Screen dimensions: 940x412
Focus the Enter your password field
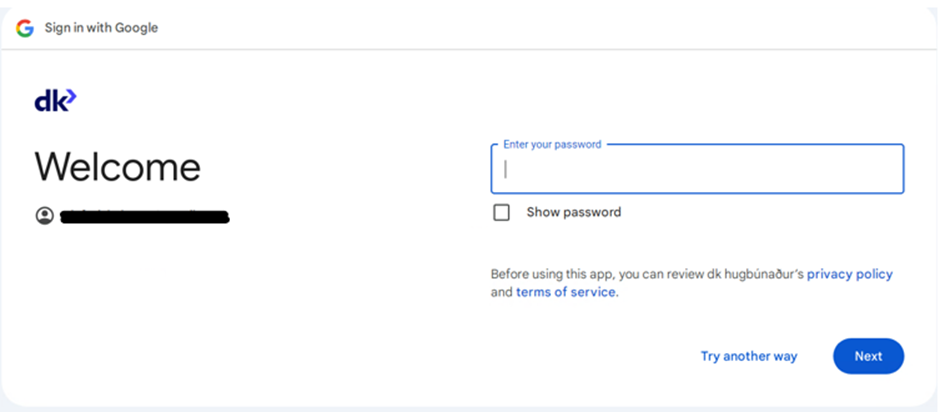pyautogui.click(x=697, y=169)
